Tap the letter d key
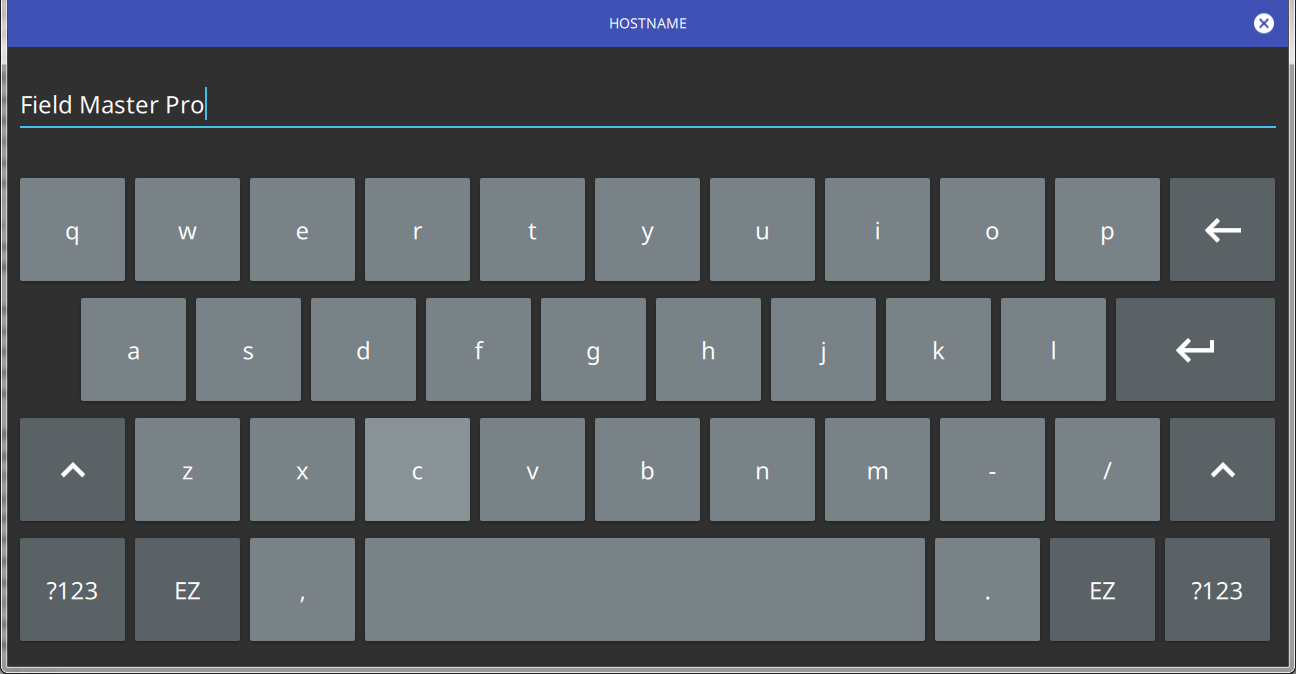 [x=363, y=350]
